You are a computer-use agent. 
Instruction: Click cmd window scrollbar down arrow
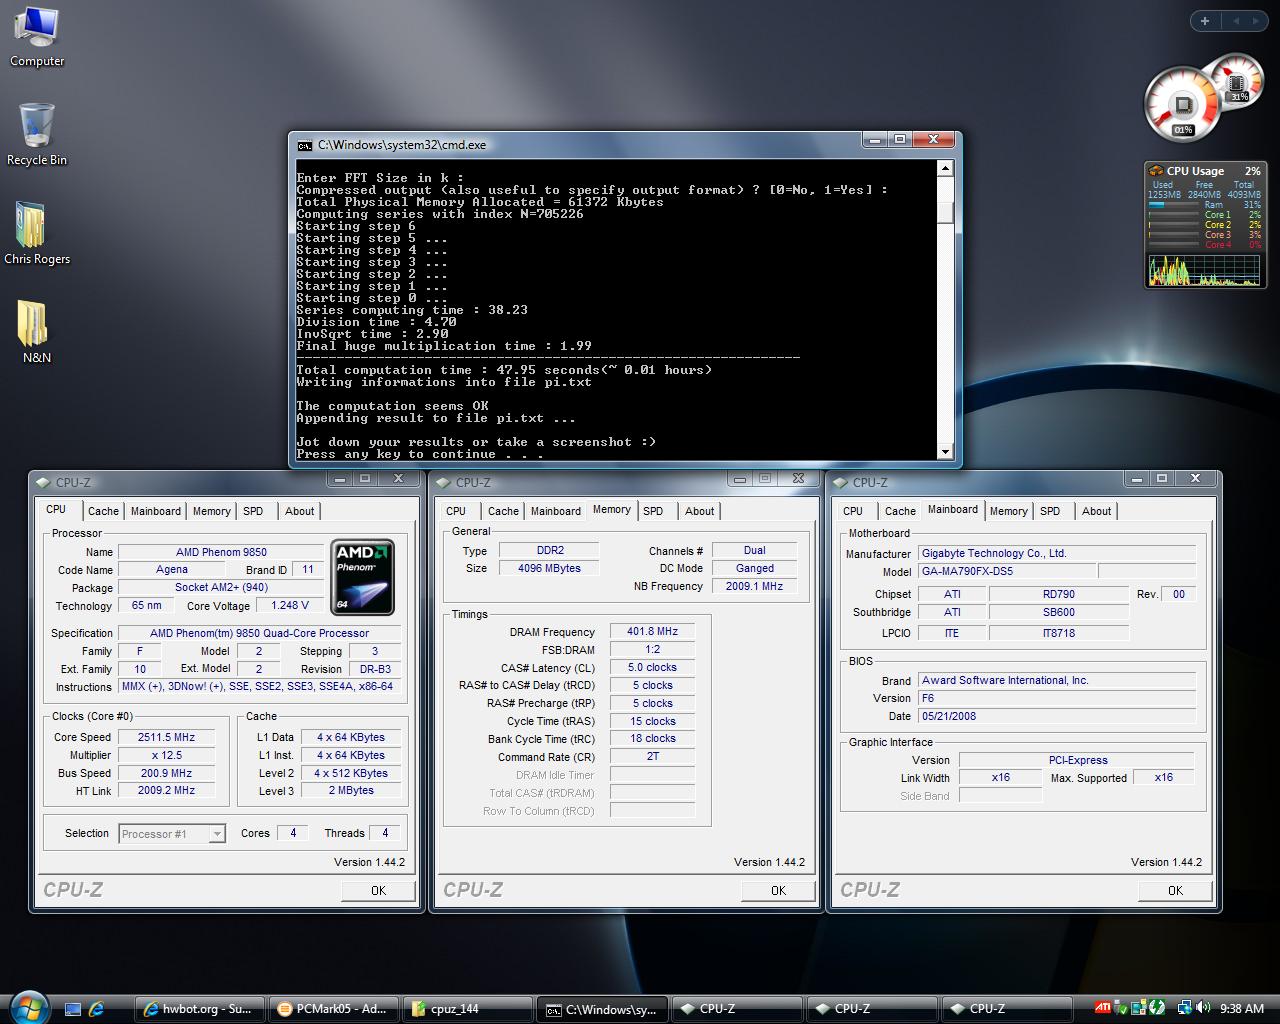point(945,452)
